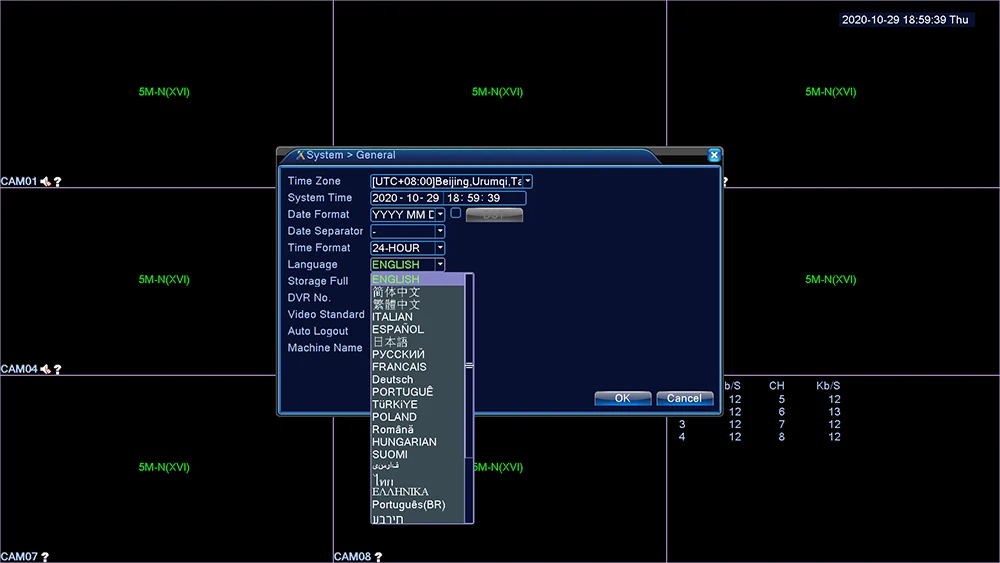Click the Storage Full label

[318, 281]
